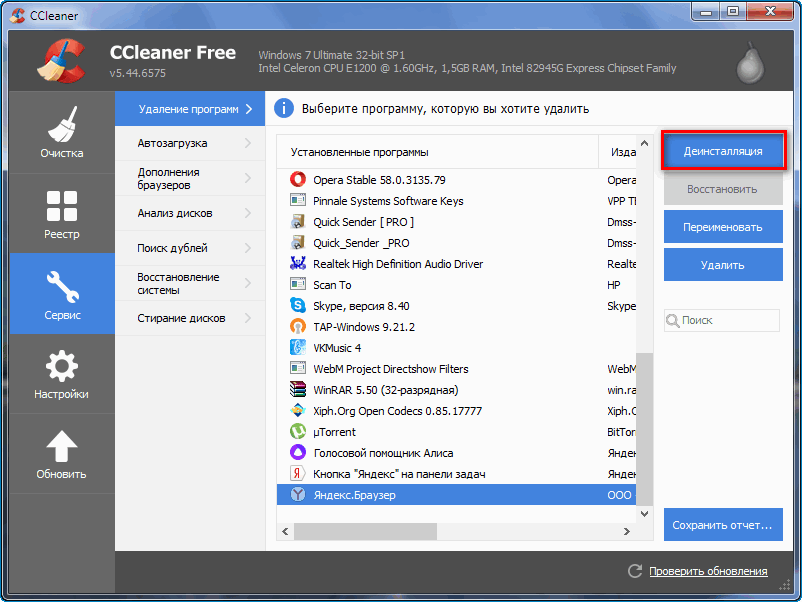Open the Автозагрузка tab
The width and height of the screenshot is (802, 602).
(x=190, y=143)
